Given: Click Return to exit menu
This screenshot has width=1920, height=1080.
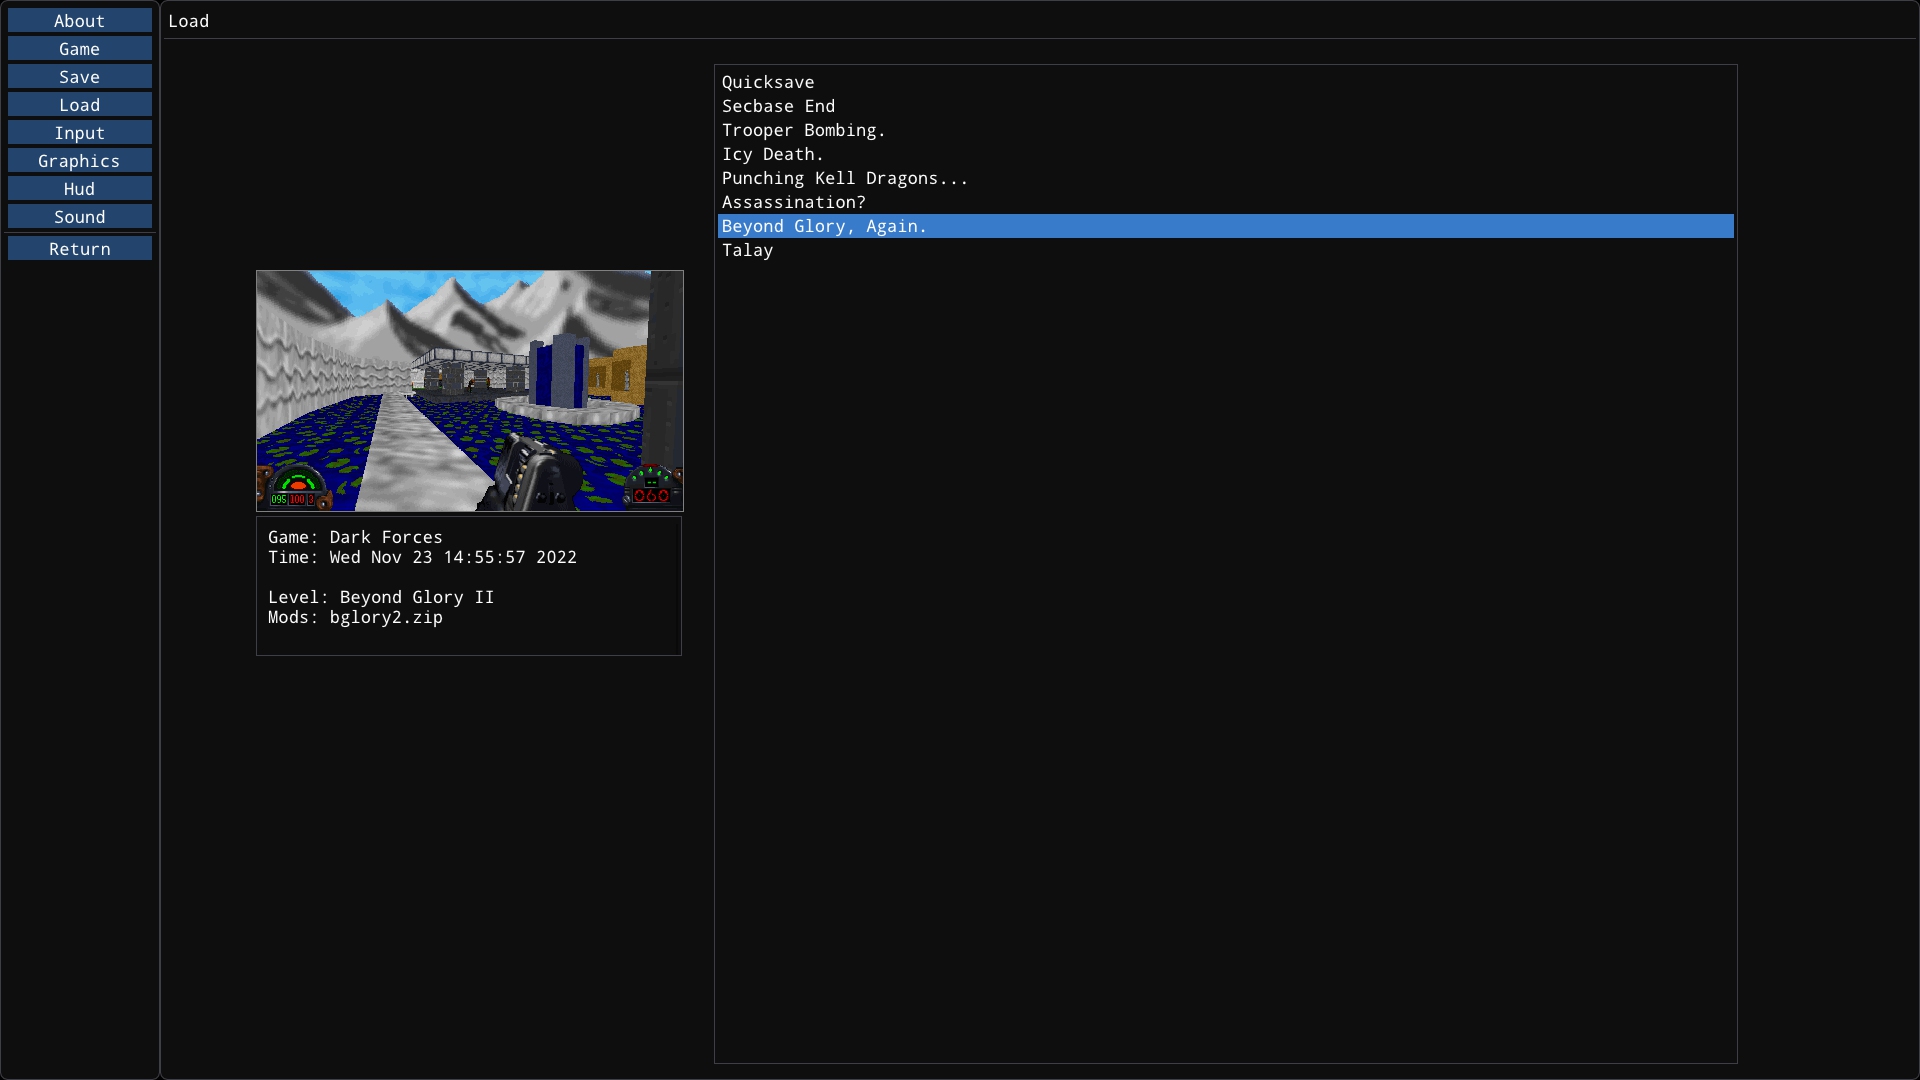Looking at the screenshot, I should [79, 248].
